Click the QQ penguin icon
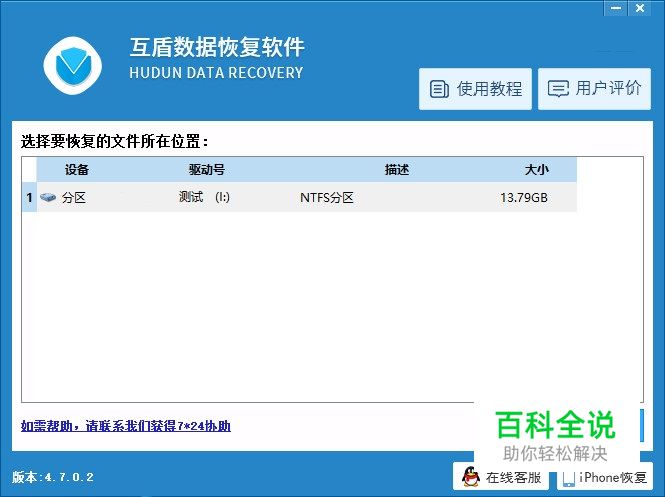 coord(471,477)
